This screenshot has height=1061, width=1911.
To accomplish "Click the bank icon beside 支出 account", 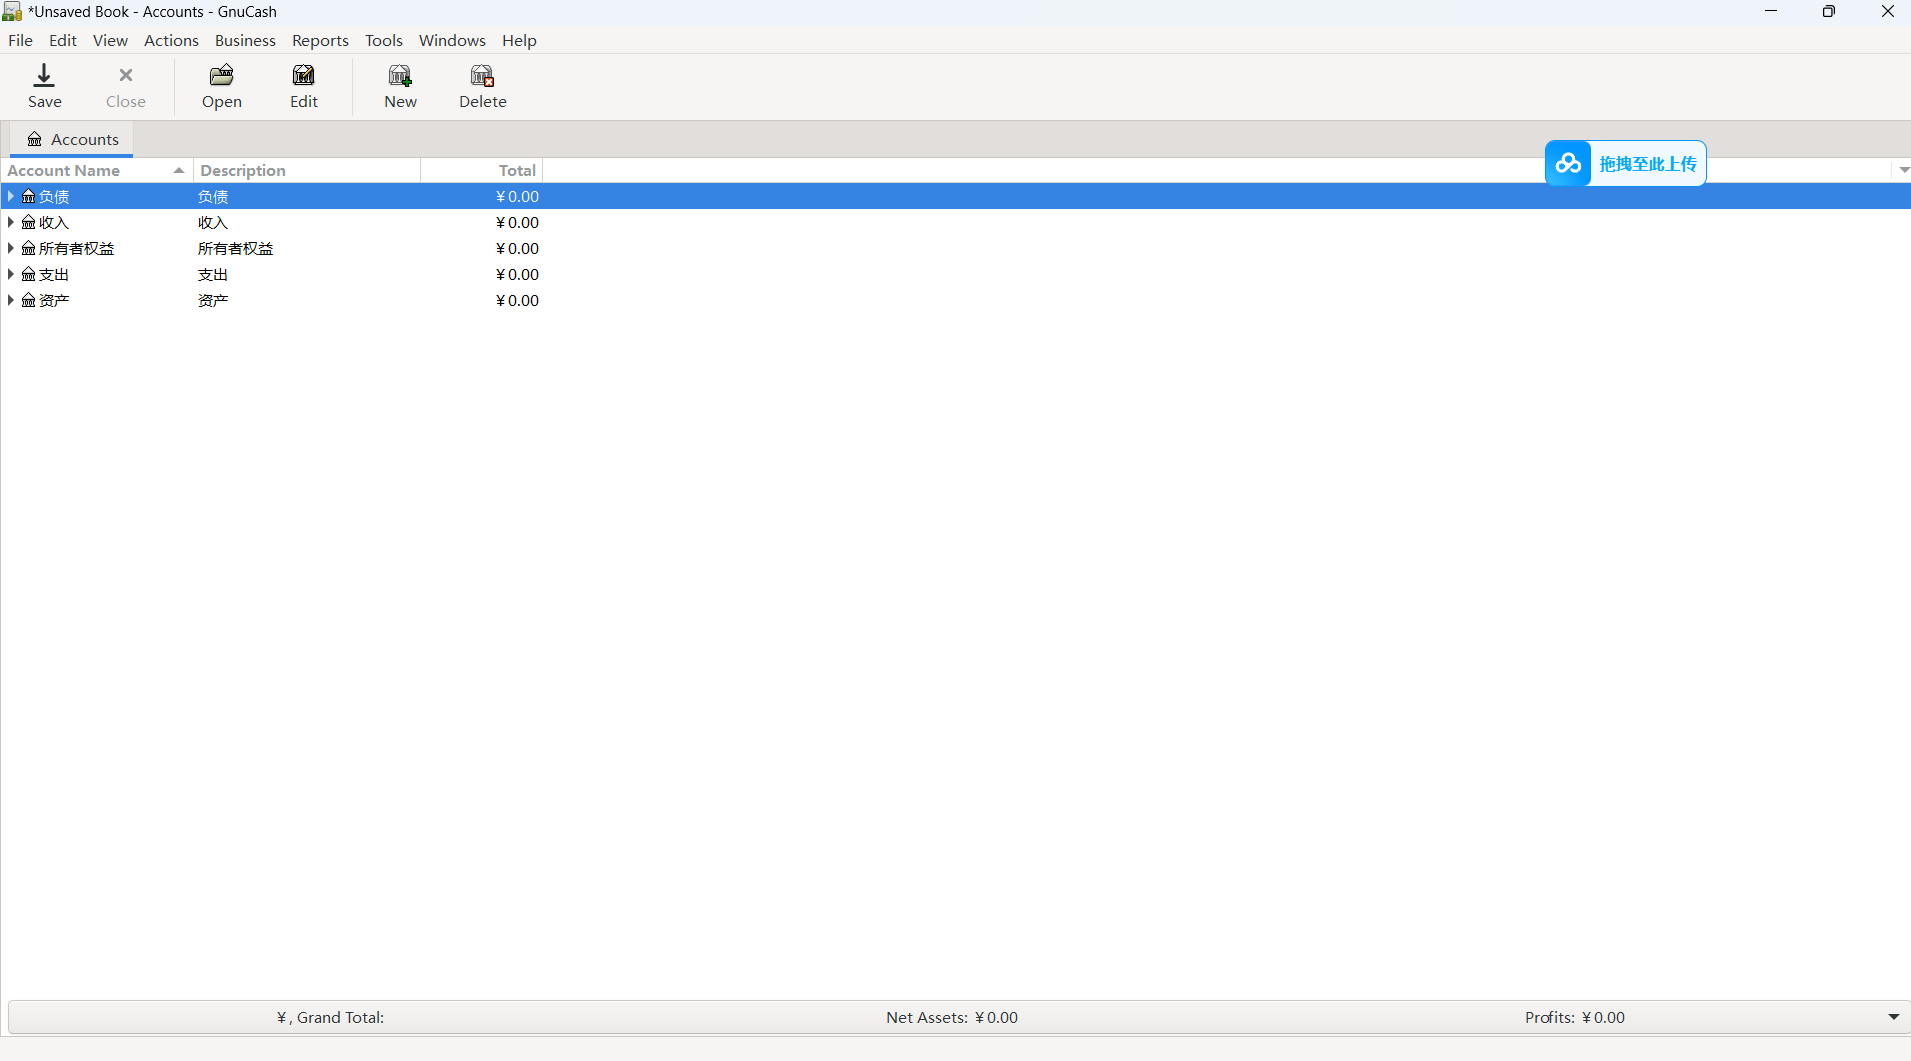I will [29, 275].
